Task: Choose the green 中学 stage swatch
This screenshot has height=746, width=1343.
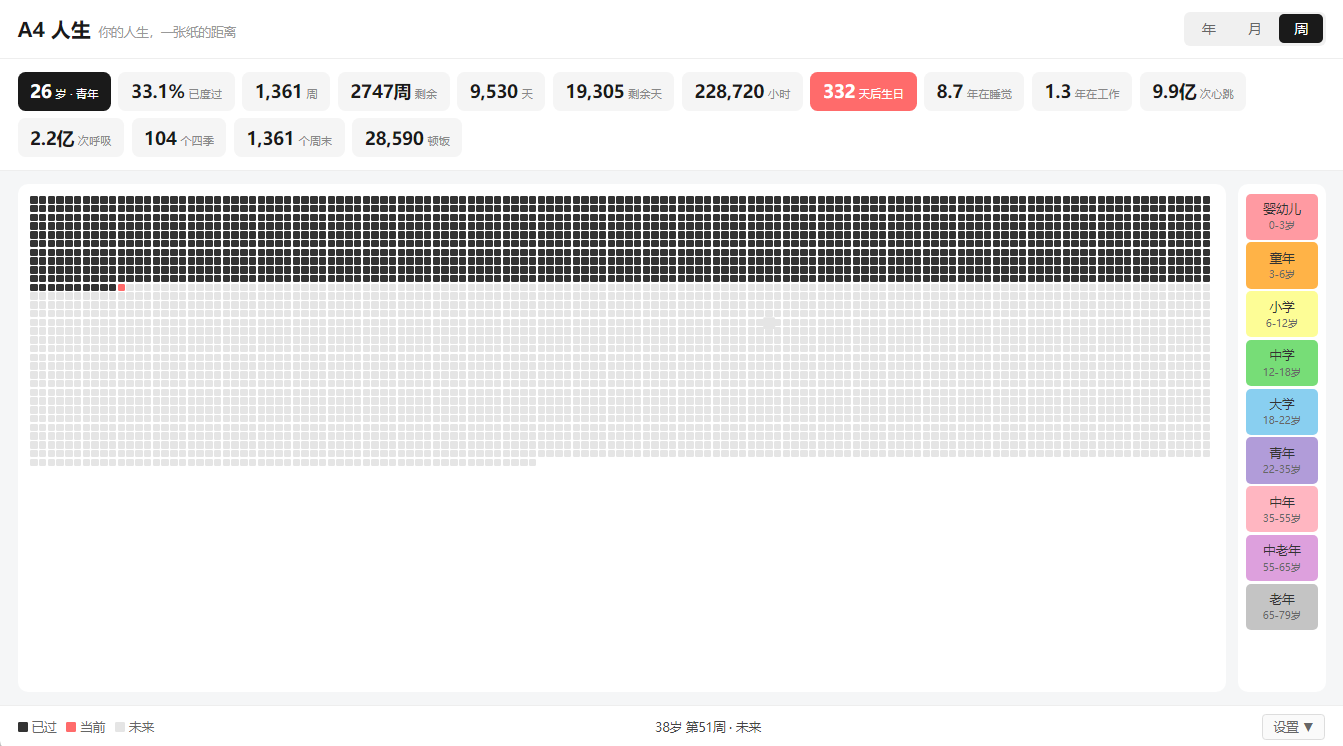Action: point(1282,362)
